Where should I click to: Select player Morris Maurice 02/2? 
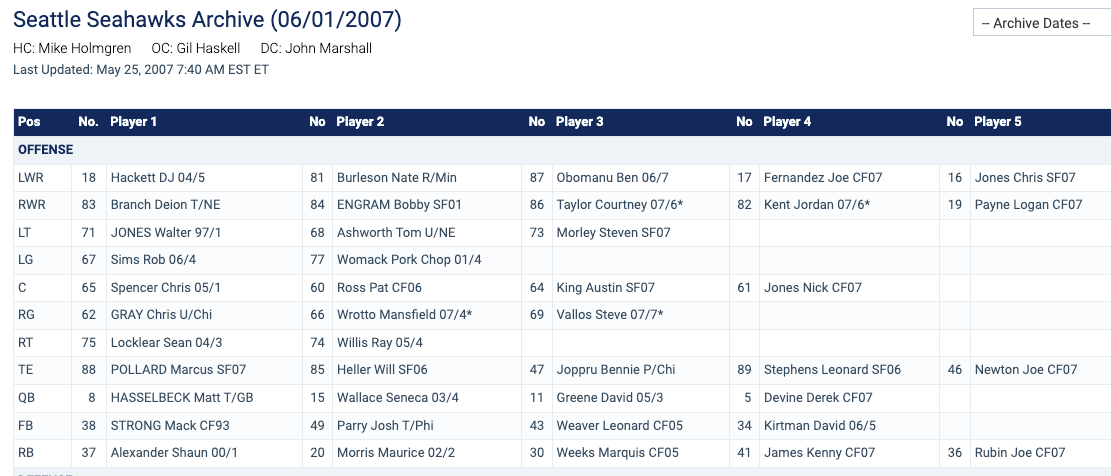395,453
